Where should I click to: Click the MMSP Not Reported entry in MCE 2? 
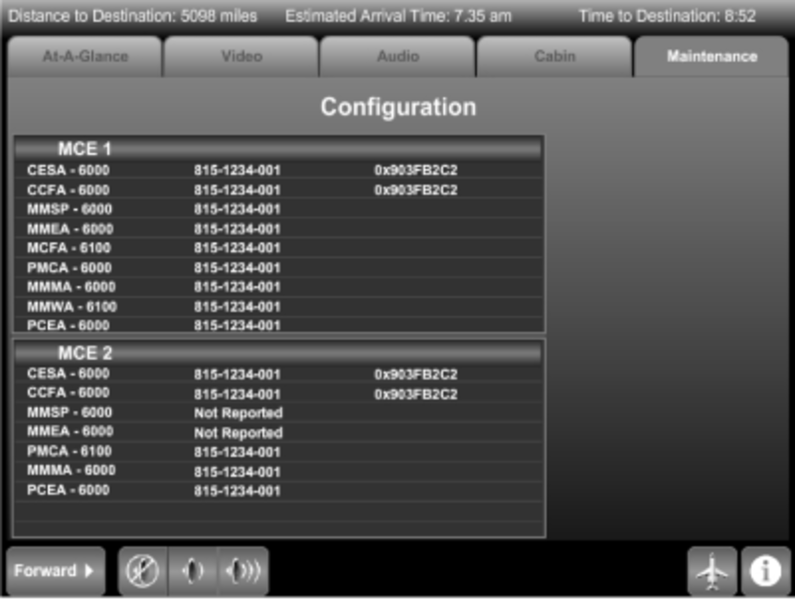[x=238, y=413]
